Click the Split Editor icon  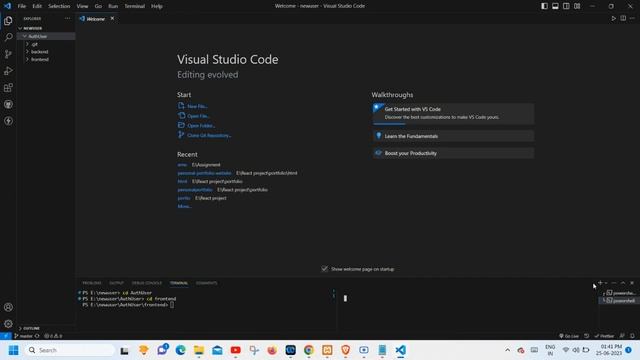(x=623, y=18)
